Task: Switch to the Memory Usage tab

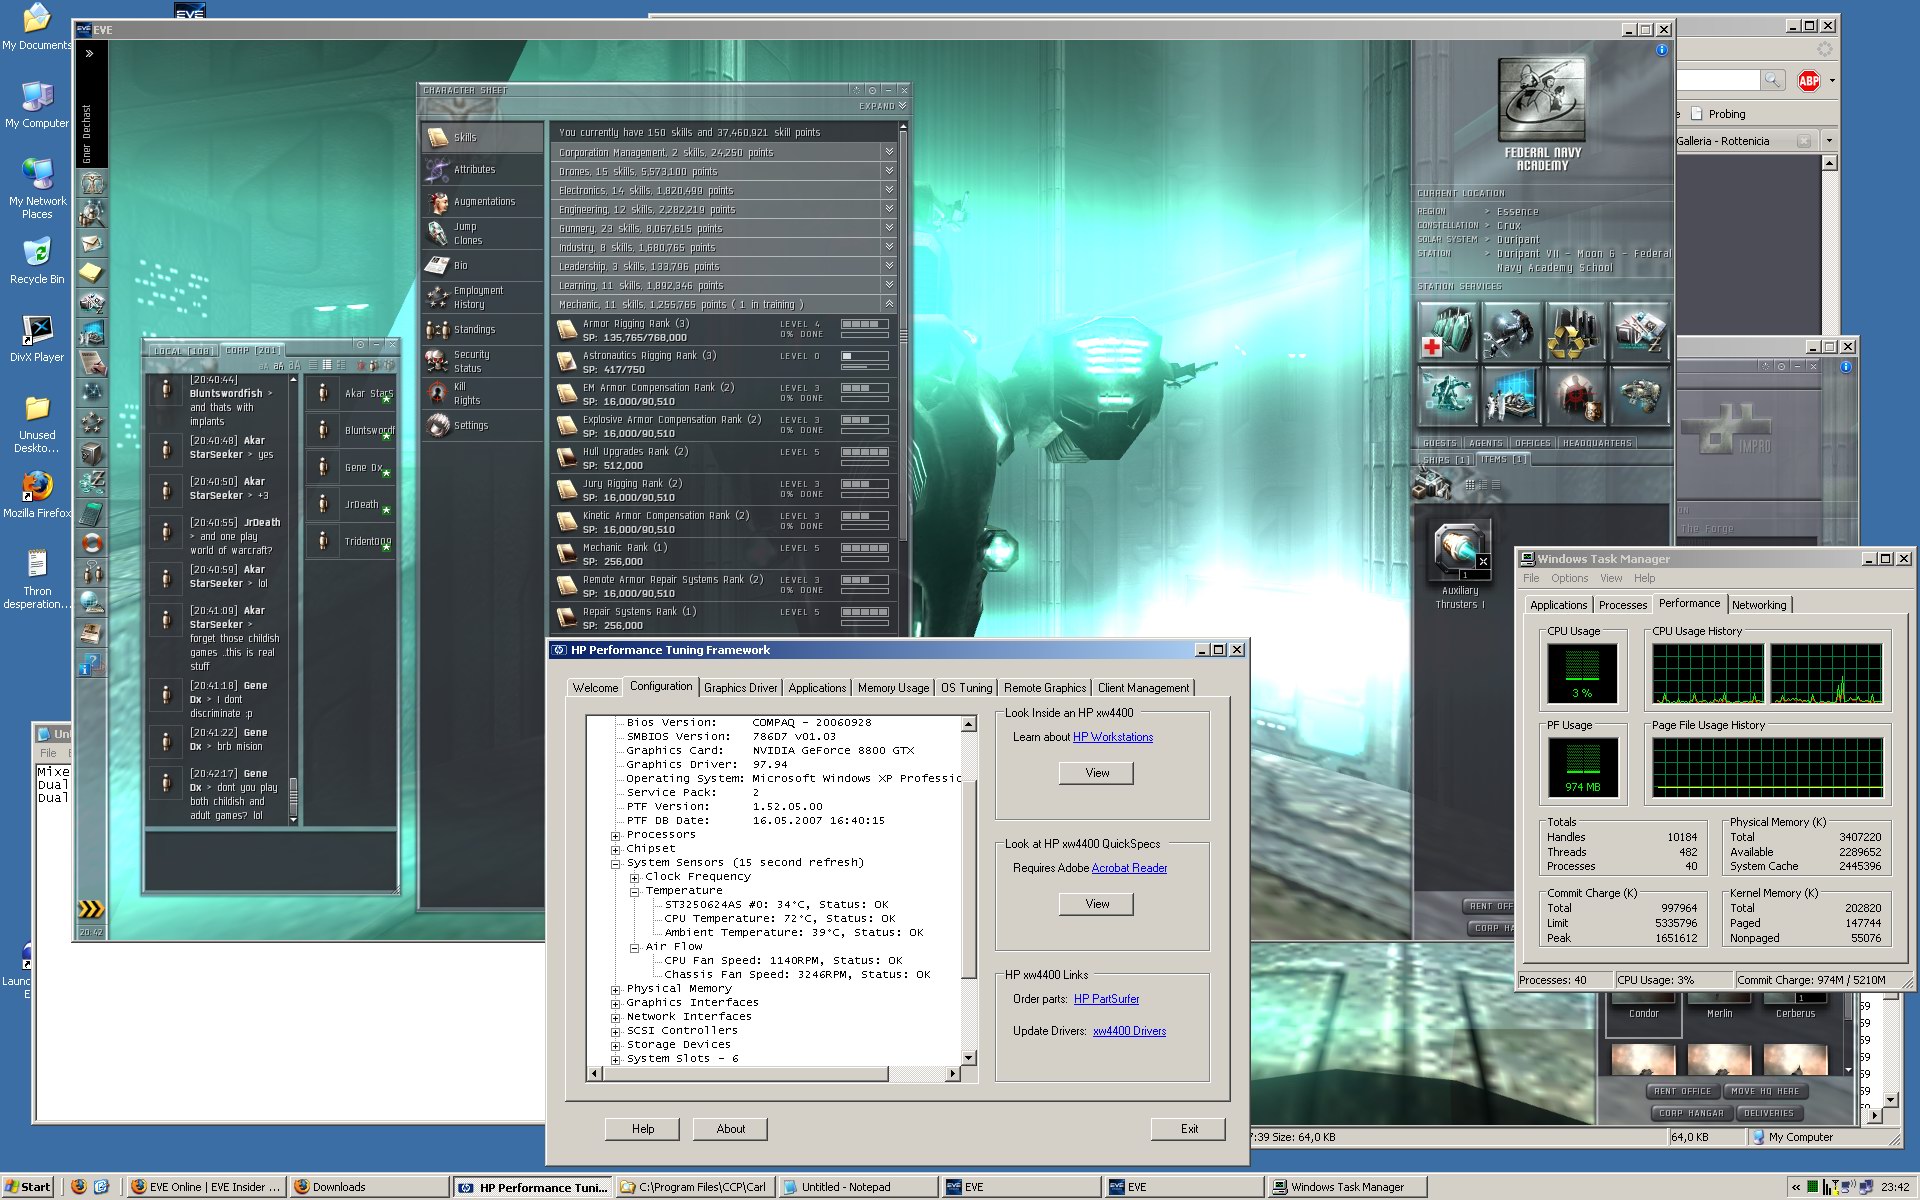Action: (893, 688)
